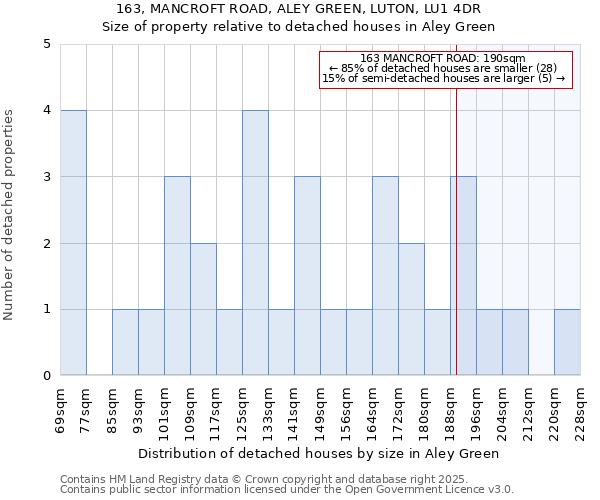Click the '204sqm' x-axis tick label

(x=502, y=415)
